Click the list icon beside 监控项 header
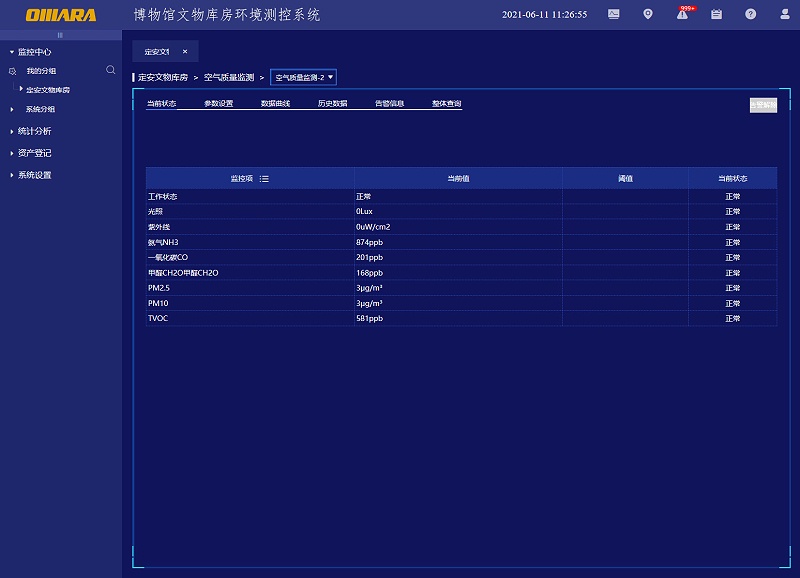Screen dimensions: 800x578 pos(264,178)
